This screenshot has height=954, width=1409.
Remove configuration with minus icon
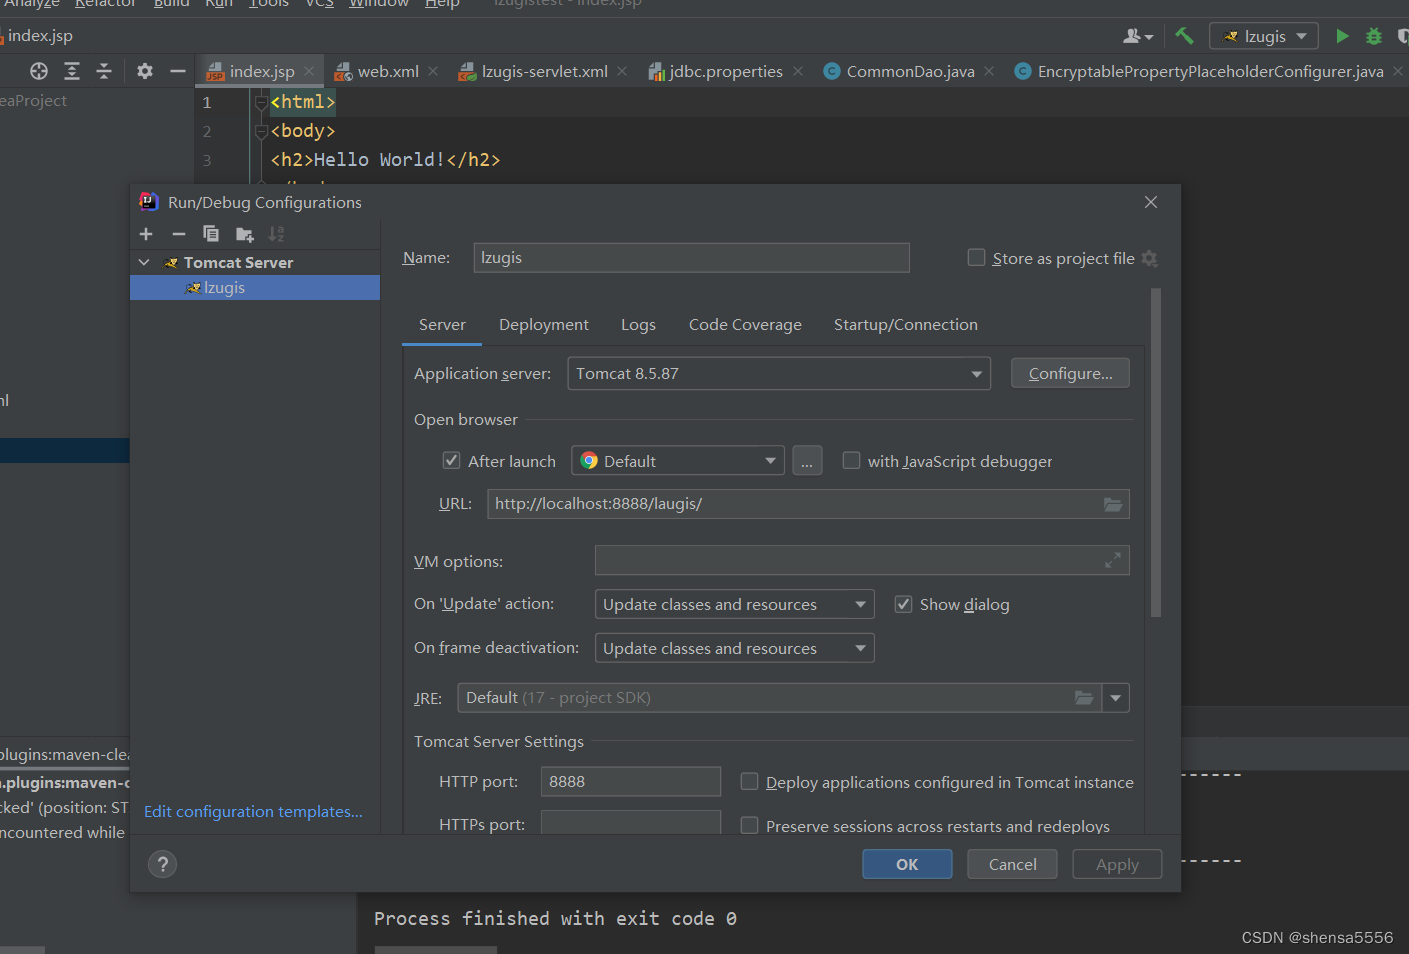[x=179, y=234]
